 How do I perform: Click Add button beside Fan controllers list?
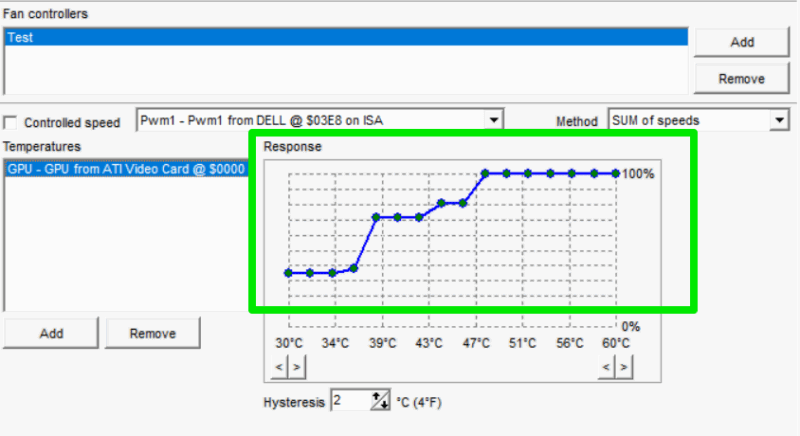741,42
